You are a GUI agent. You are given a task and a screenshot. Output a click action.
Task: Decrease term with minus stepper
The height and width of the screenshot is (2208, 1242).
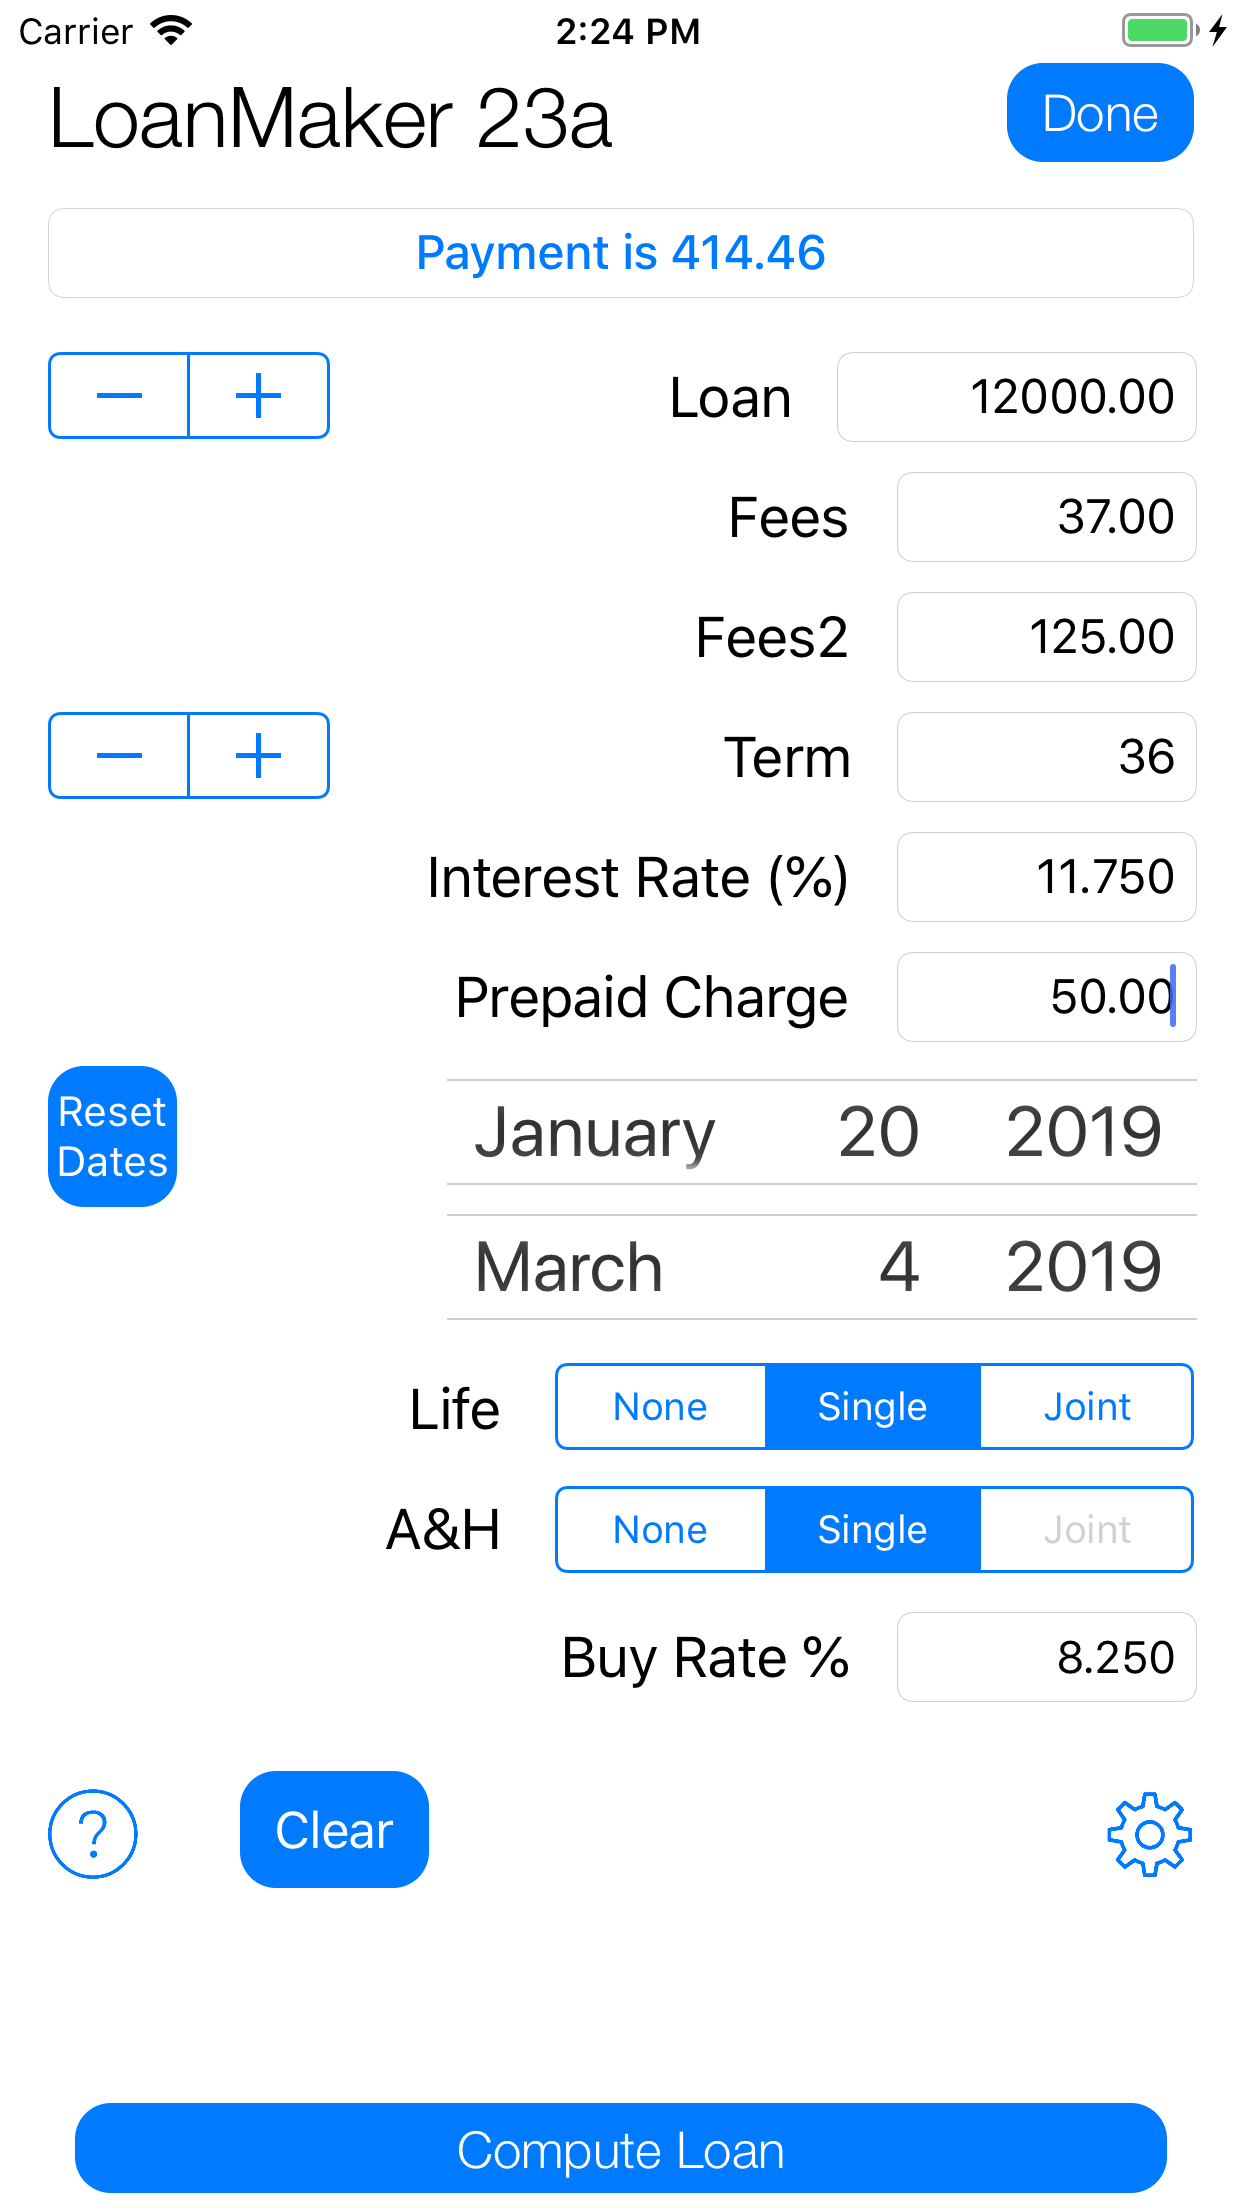[119, 756]
